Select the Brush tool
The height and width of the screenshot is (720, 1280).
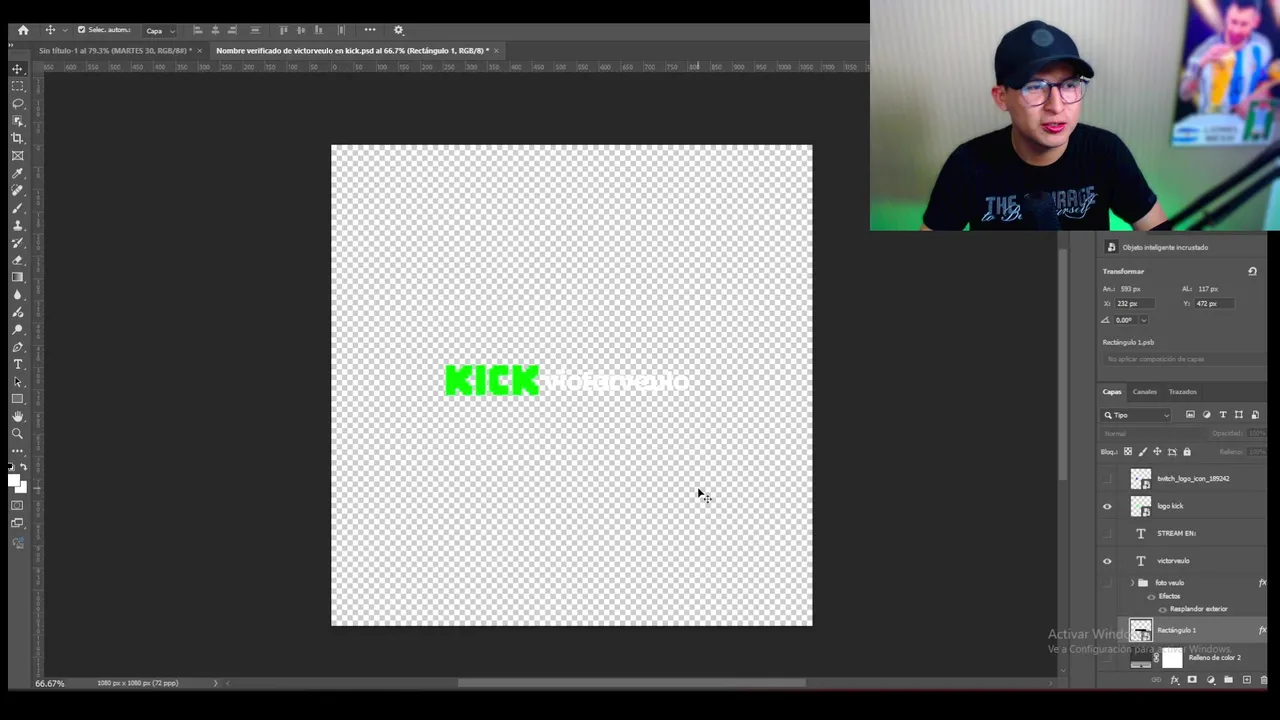[x=17, y=208]
